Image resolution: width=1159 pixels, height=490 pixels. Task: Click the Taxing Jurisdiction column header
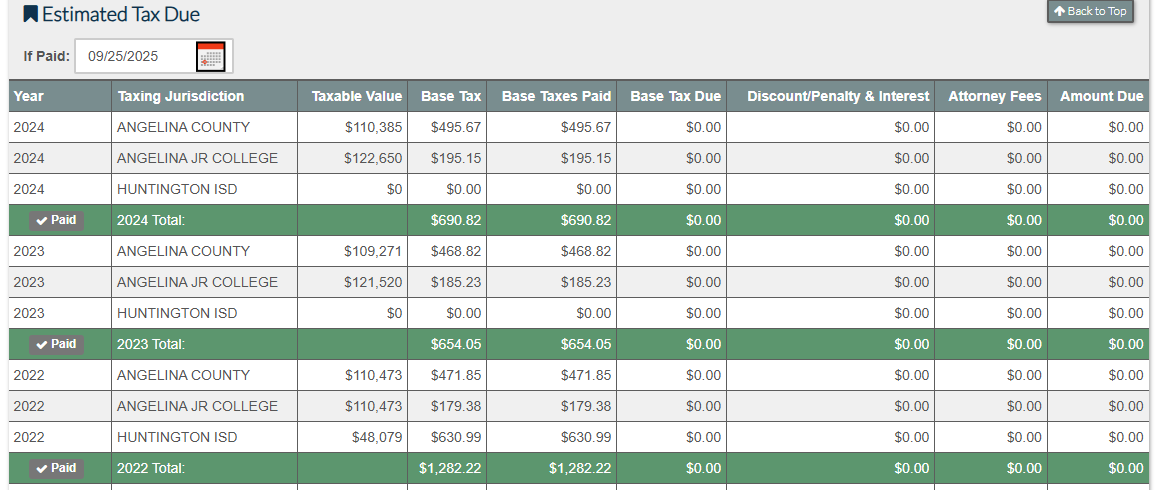point(181,96)
